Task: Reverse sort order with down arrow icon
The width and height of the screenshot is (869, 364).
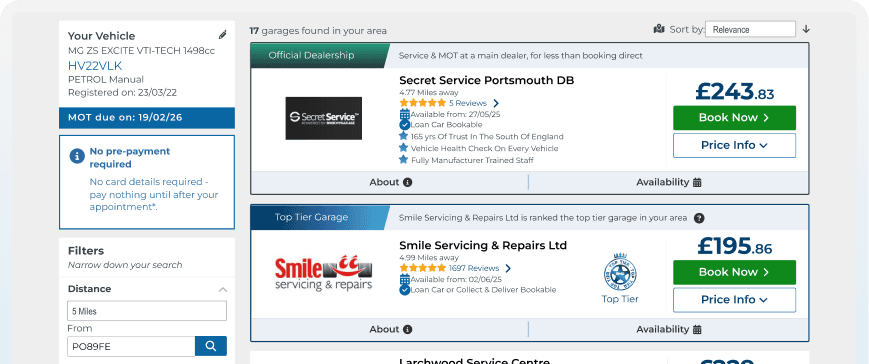Action: 806,29
